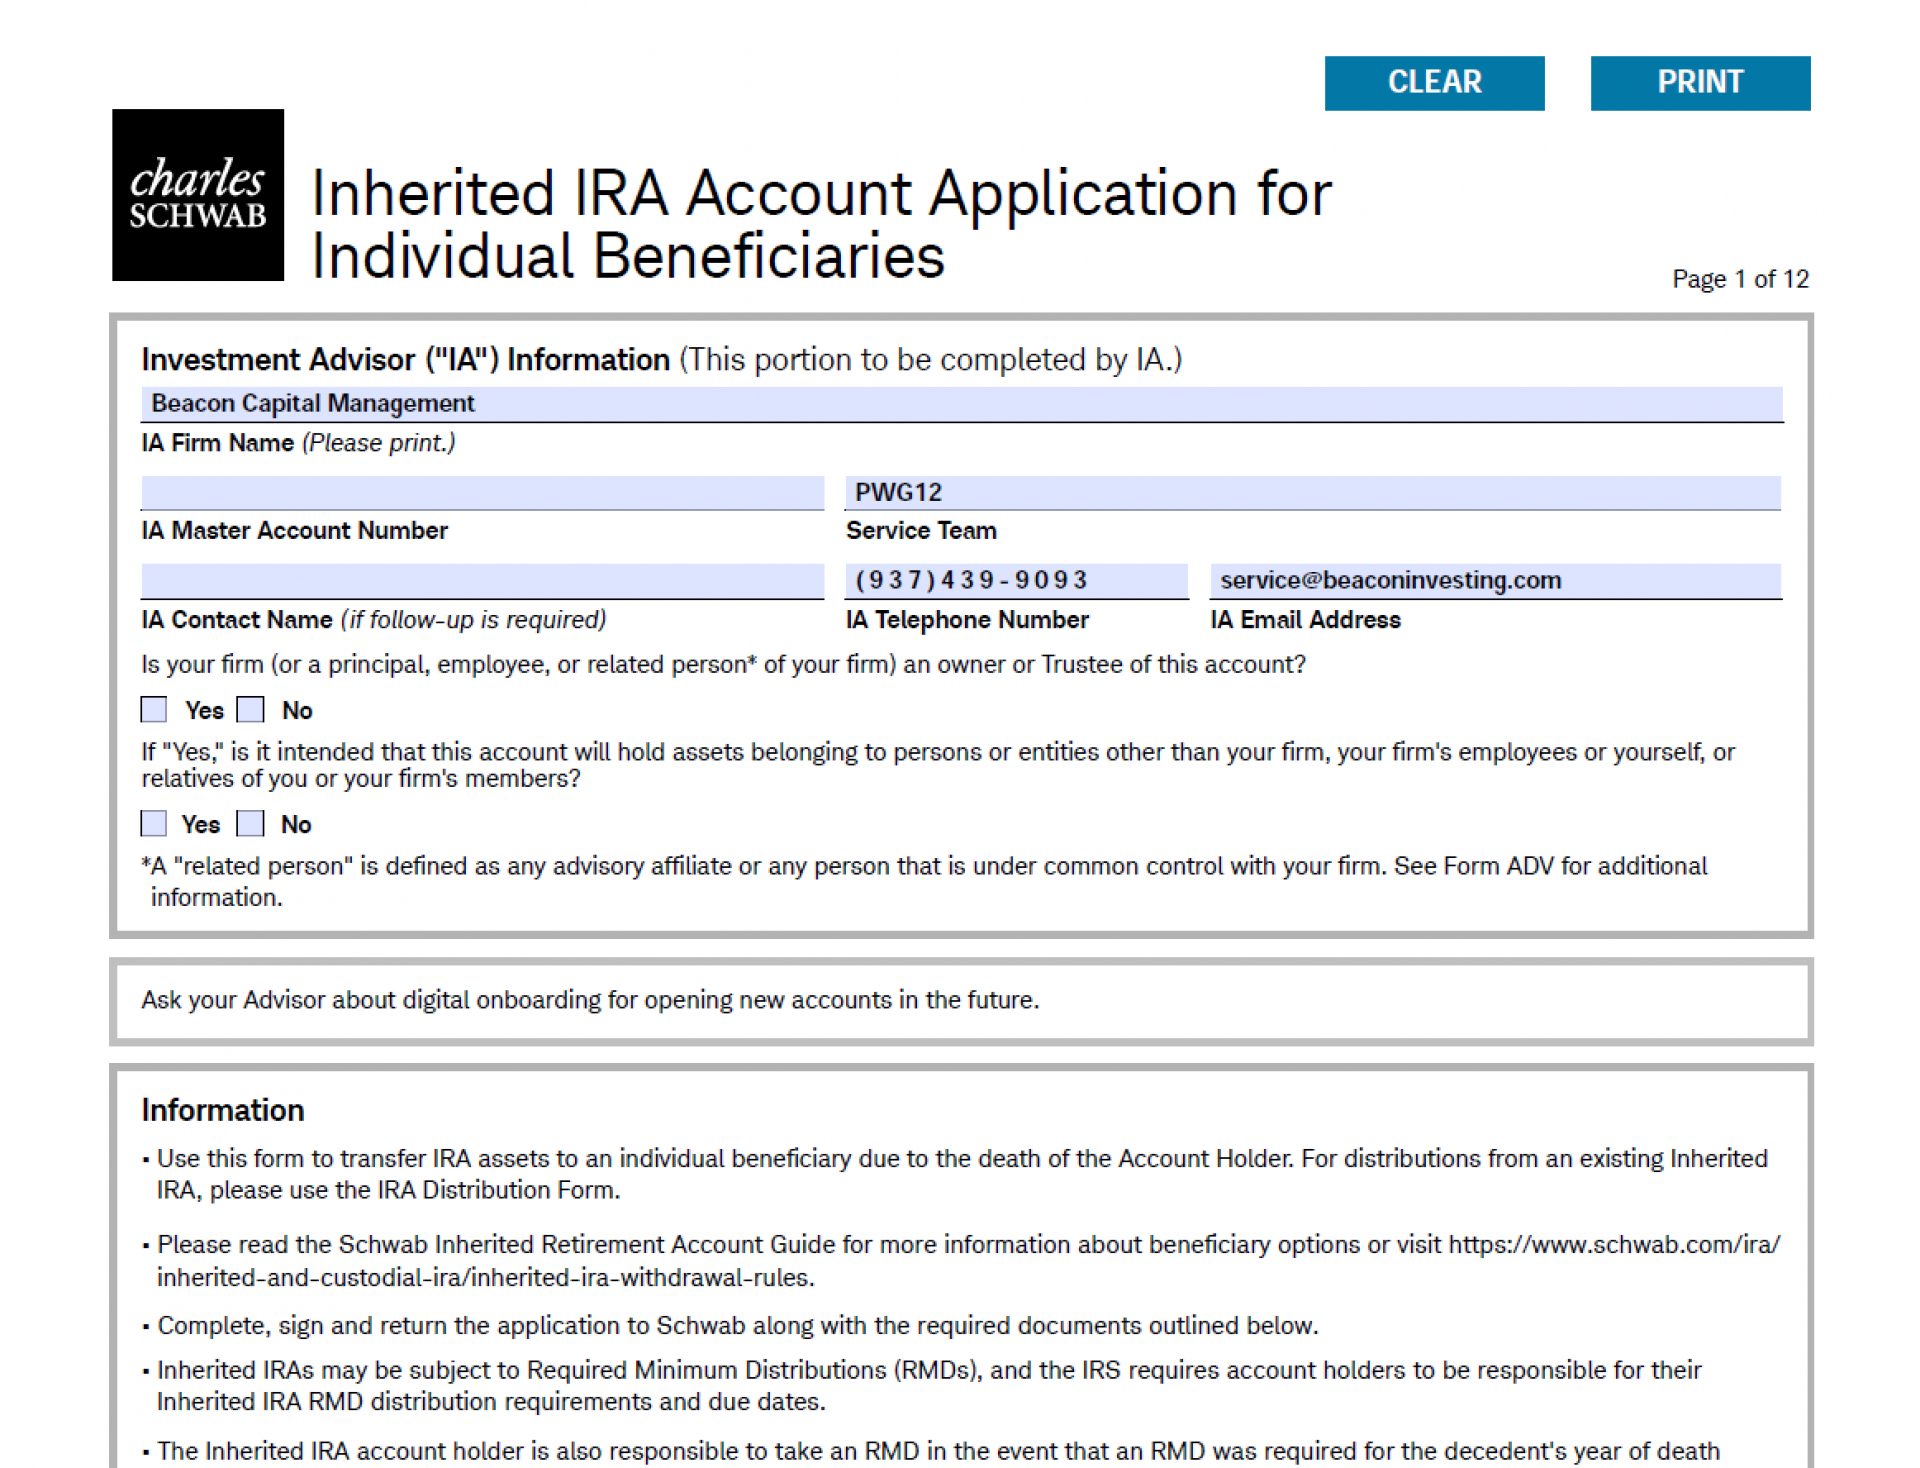
Task: Click the Charles Schwab logo
Action: [x=198, y=195]
